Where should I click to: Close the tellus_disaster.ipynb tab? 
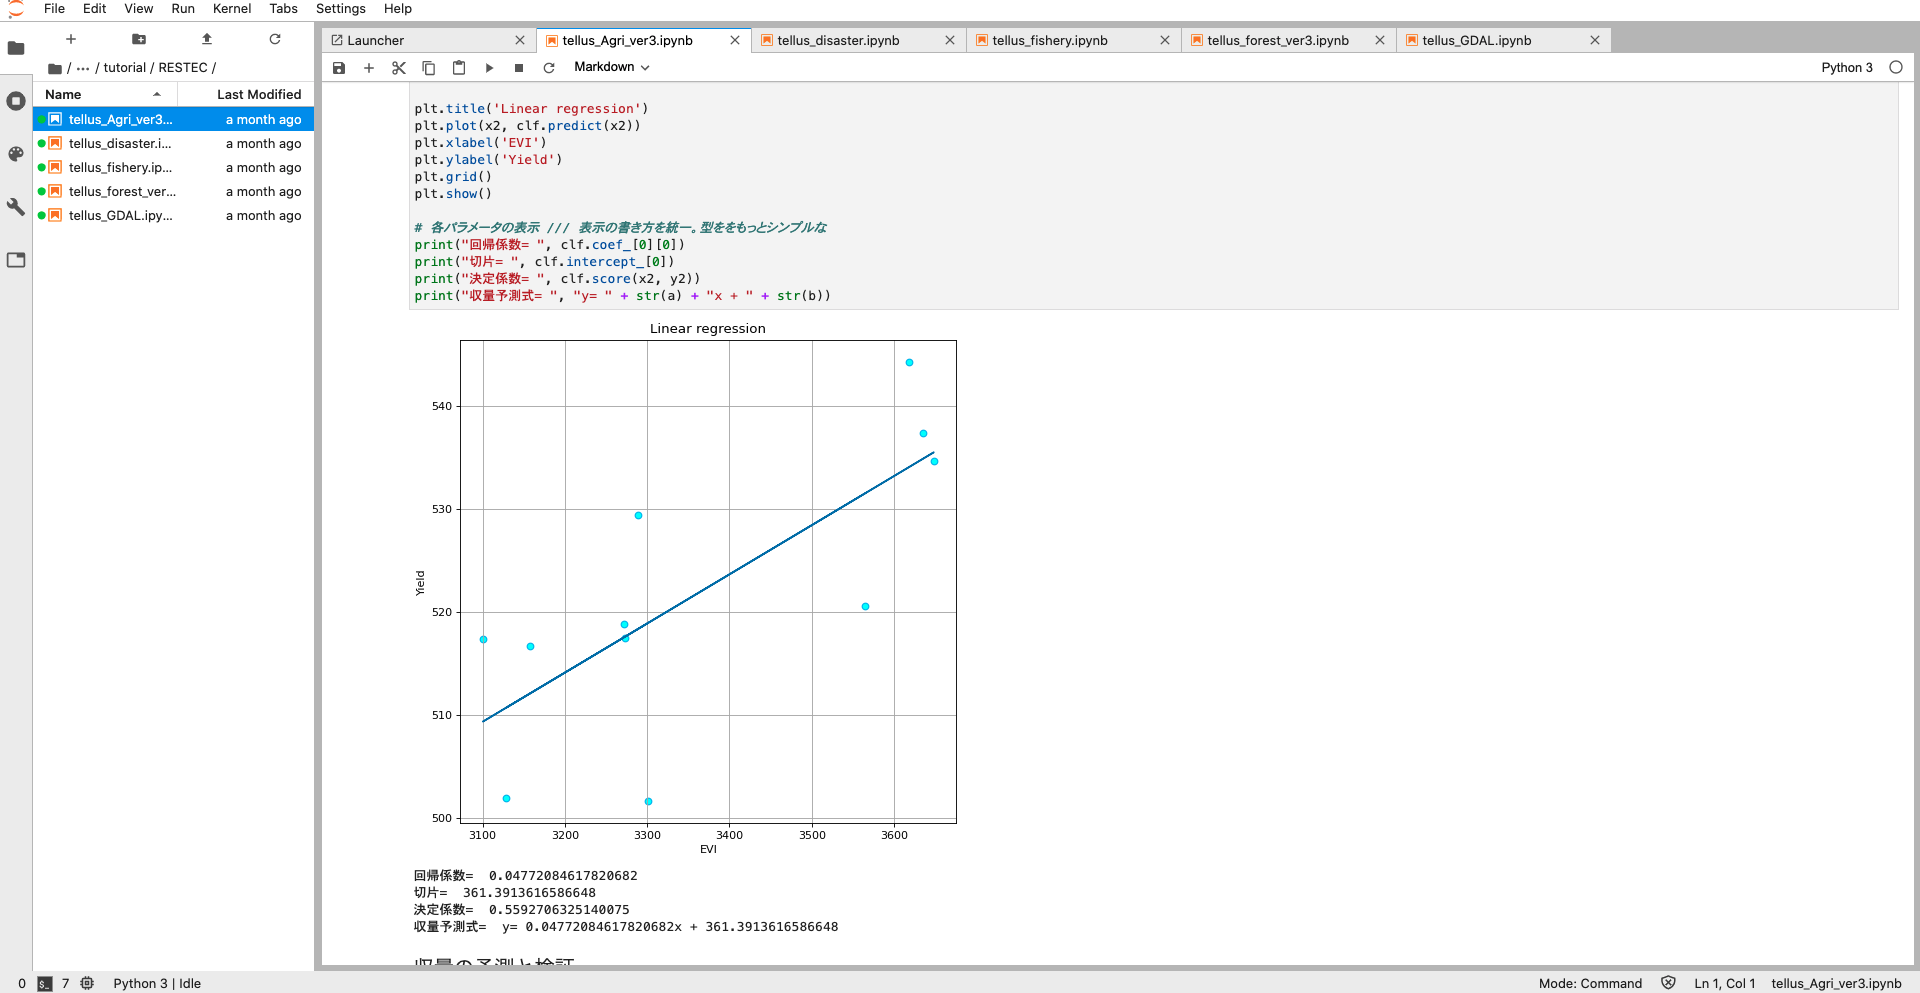[x=950, y=40]
